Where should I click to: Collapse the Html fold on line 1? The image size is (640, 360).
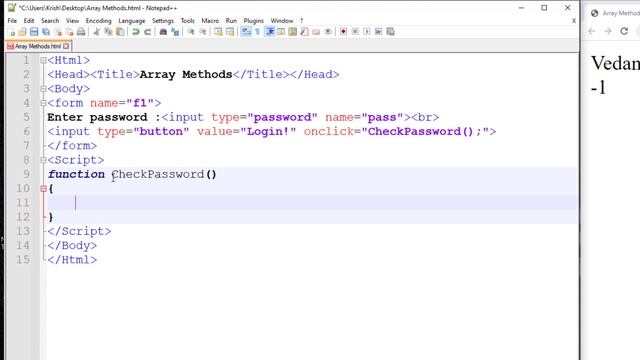[43, 60]
